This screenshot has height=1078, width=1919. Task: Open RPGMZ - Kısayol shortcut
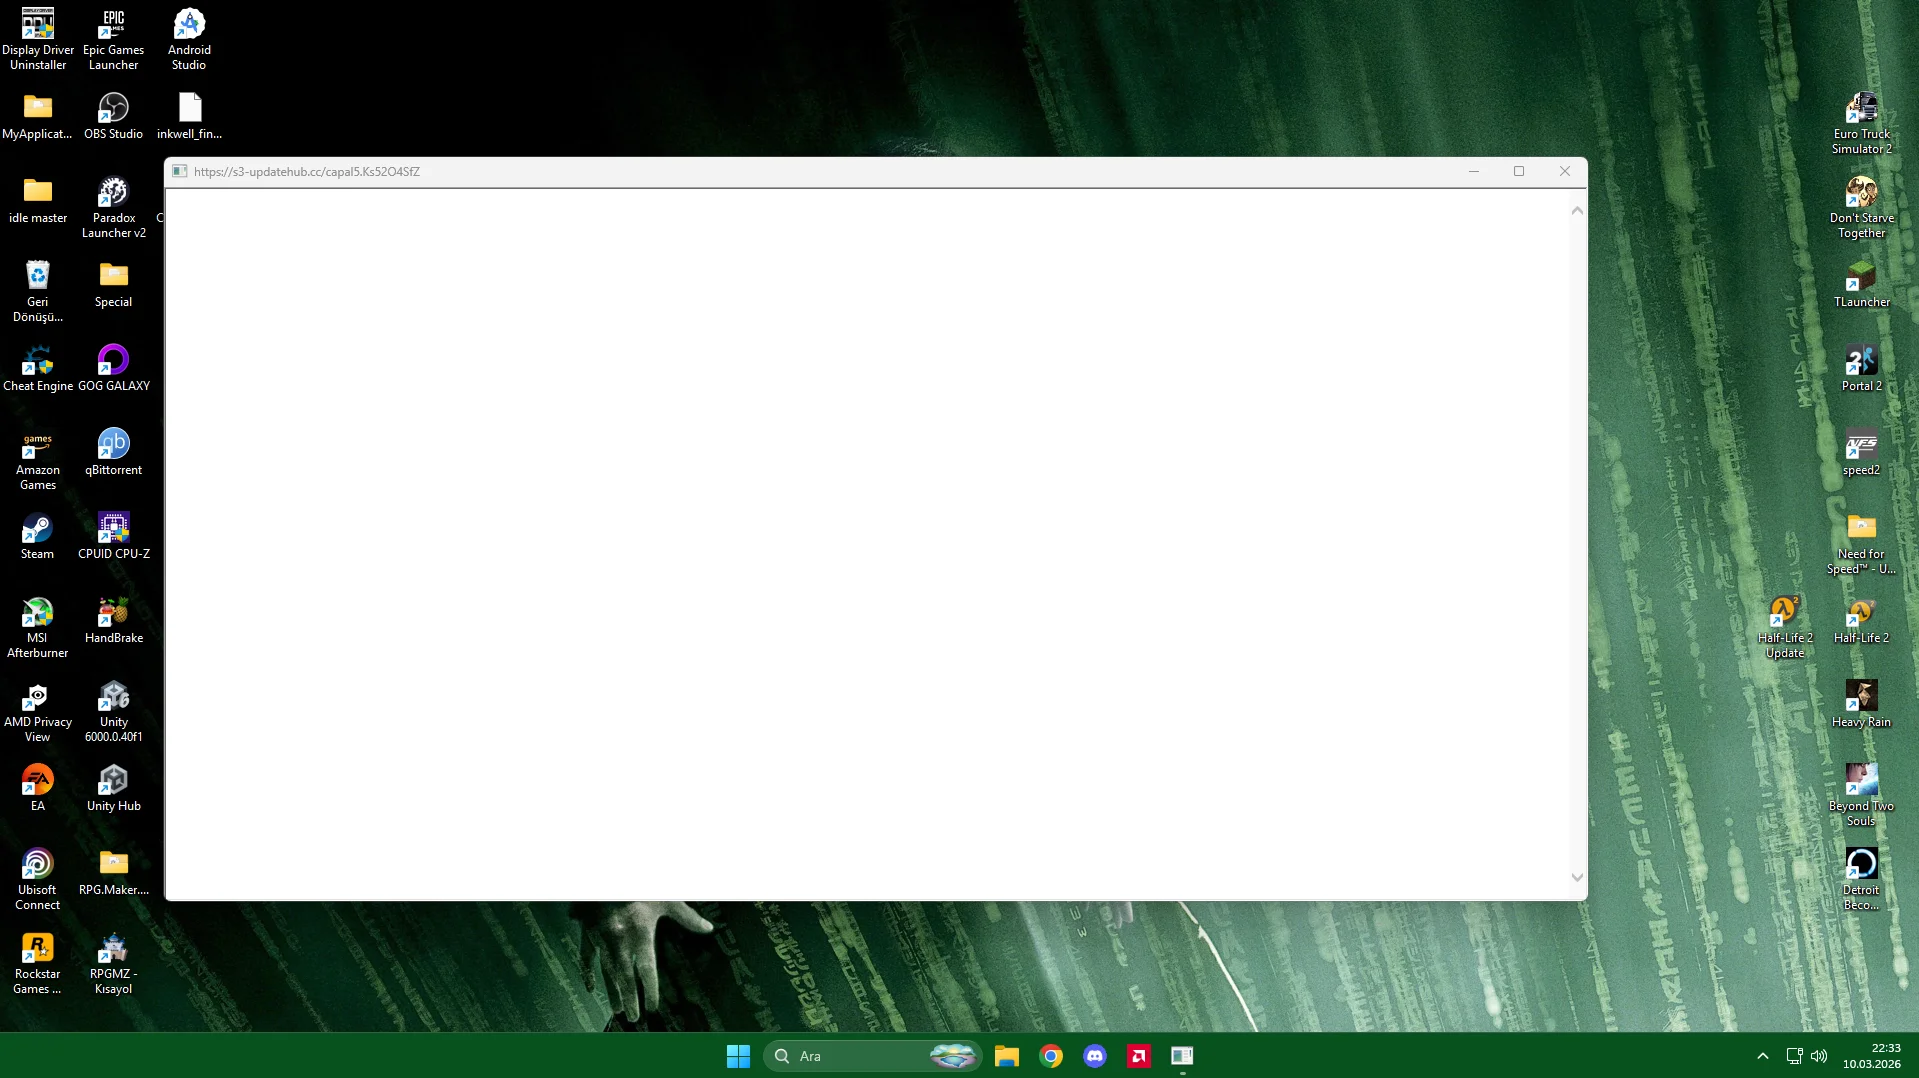(114, 963)
